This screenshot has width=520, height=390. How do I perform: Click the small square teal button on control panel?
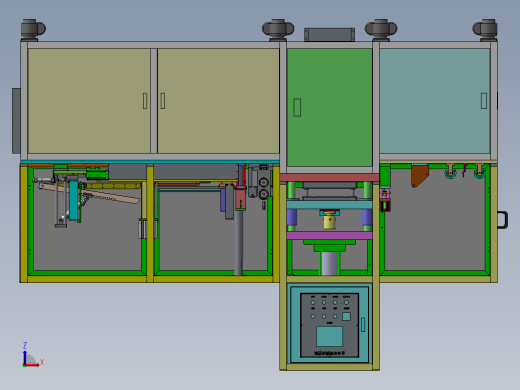[x=347, y=316]
